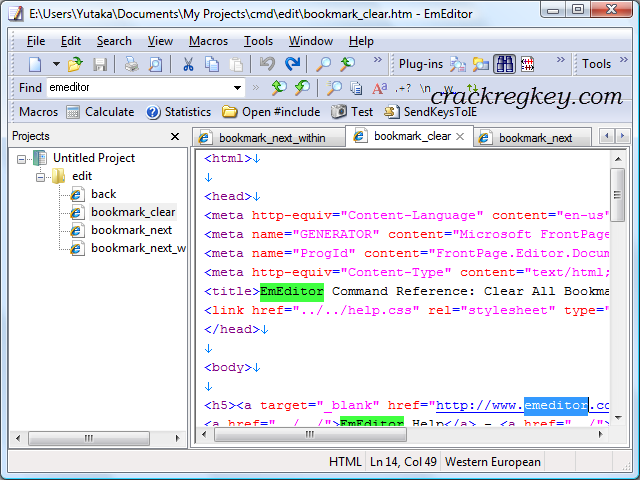Open the Macros menu
640x480 pixels.
pos(209,41)
